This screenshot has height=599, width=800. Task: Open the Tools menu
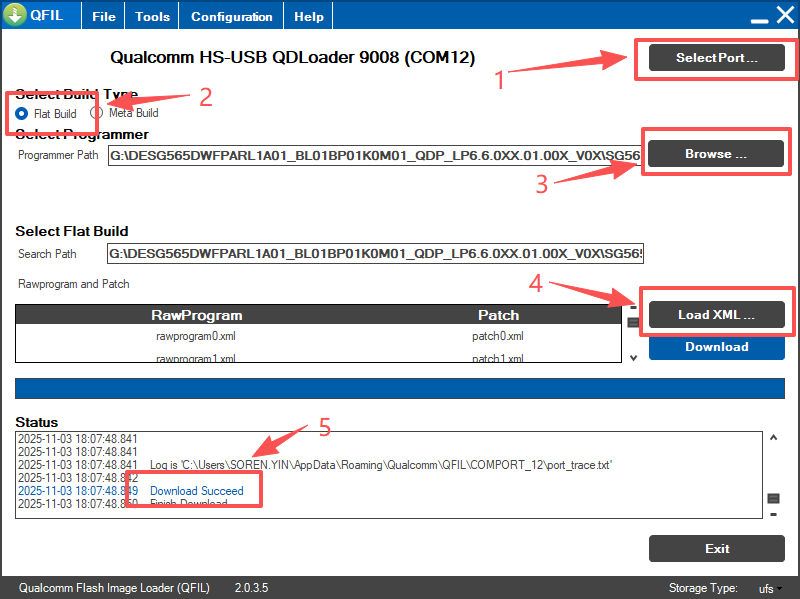tap(152, 16)
